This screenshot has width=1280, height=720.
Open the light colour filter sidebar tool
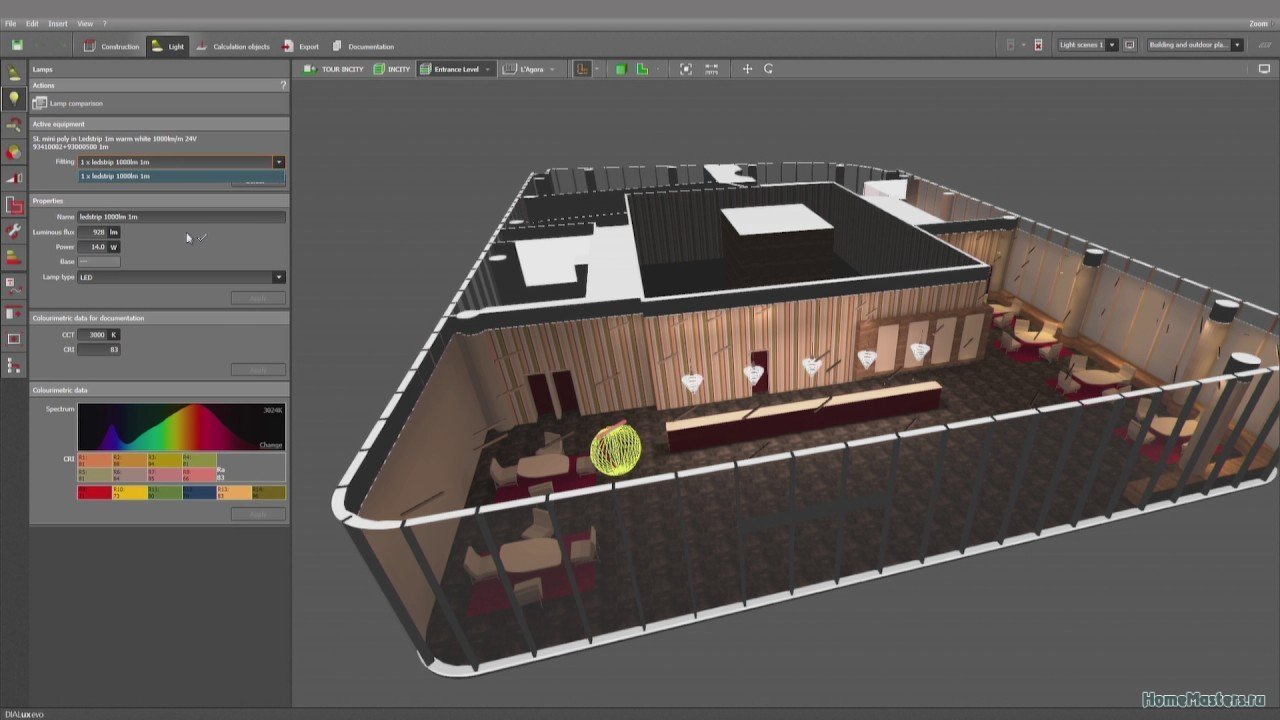pos(14,152)
